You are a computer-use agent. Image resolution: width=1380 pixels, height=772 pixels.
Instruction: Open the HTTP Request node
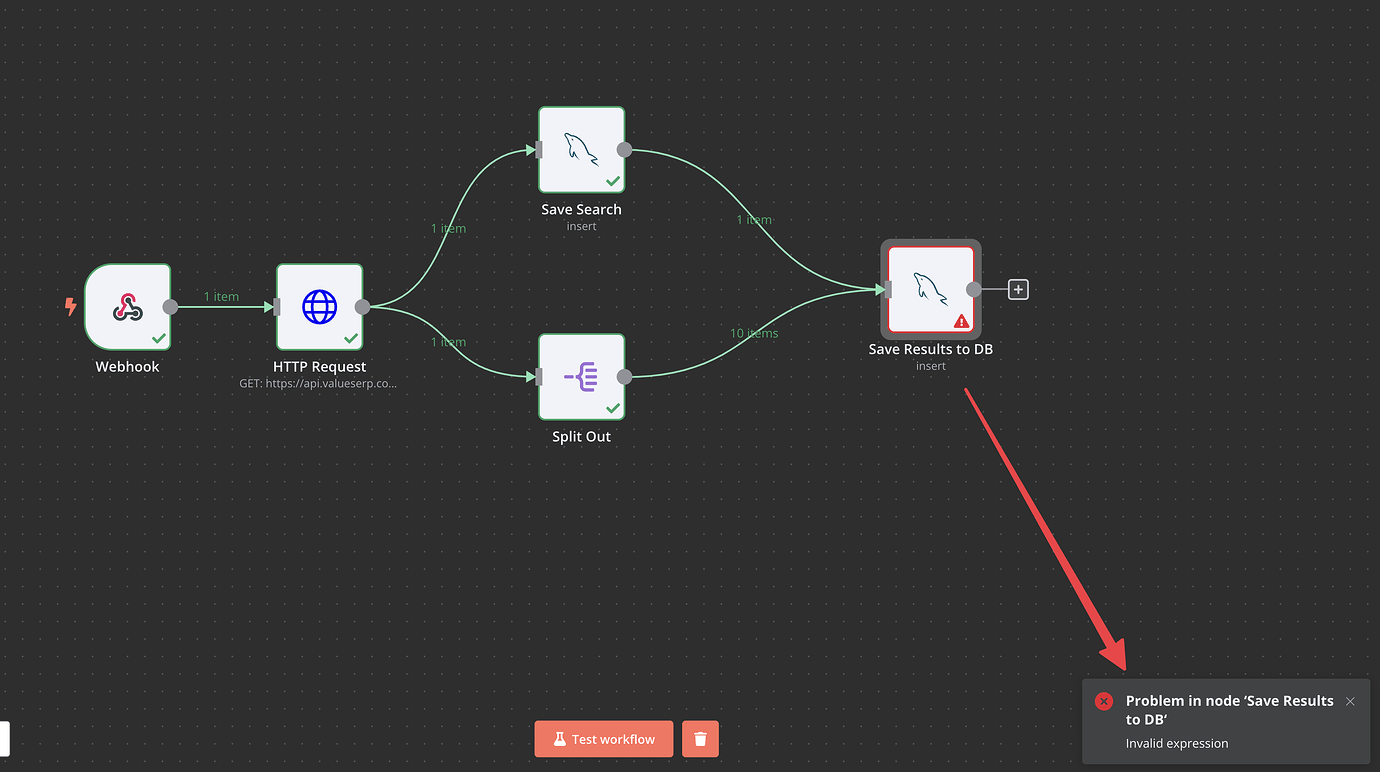(320, 306)
